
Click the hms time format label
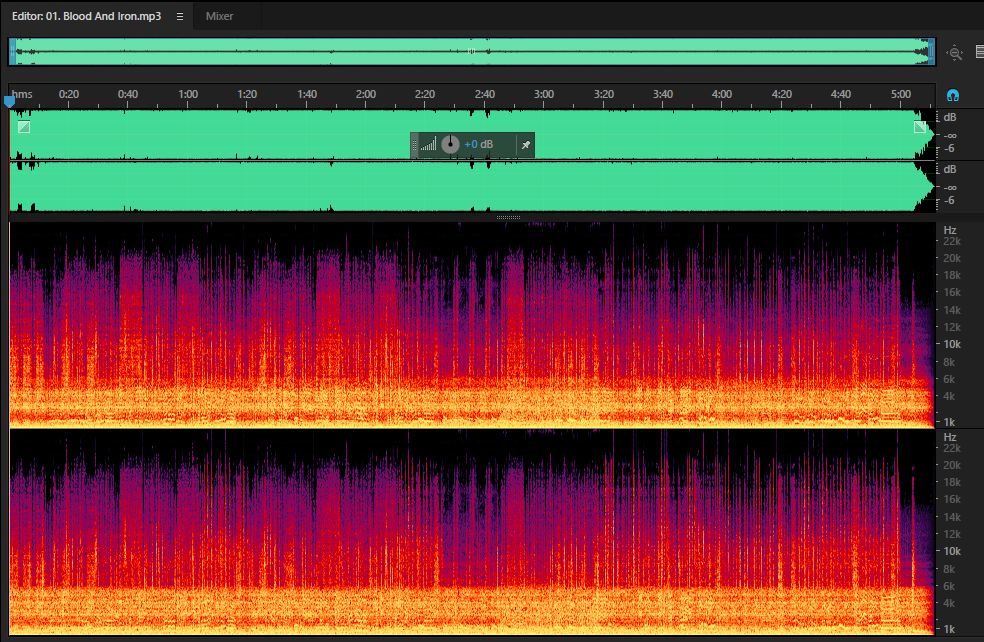pyautogui.click(x=22, y=94)
